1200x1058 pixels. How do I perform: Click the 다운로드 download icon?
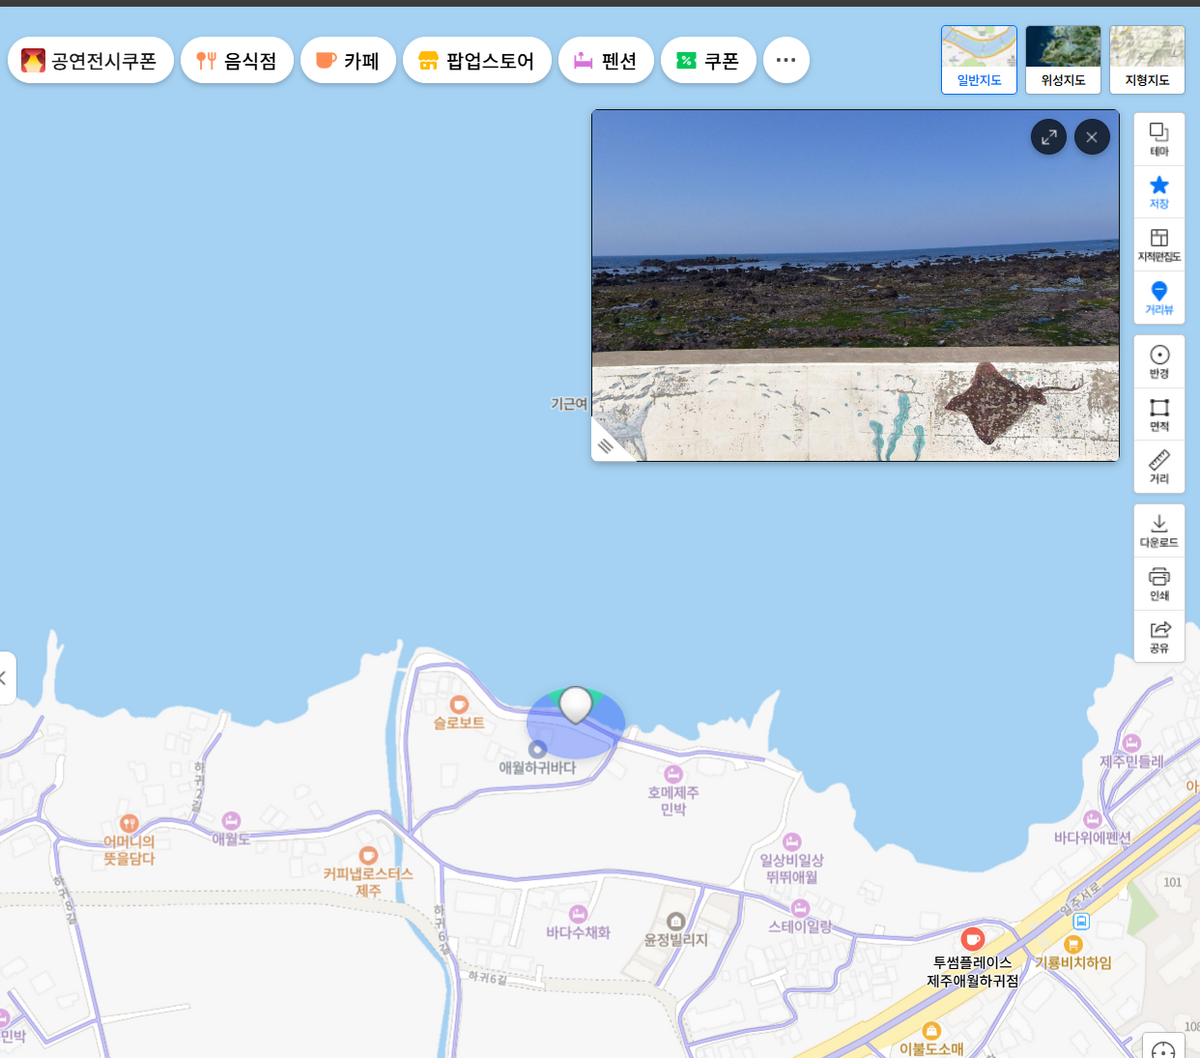1159,530
